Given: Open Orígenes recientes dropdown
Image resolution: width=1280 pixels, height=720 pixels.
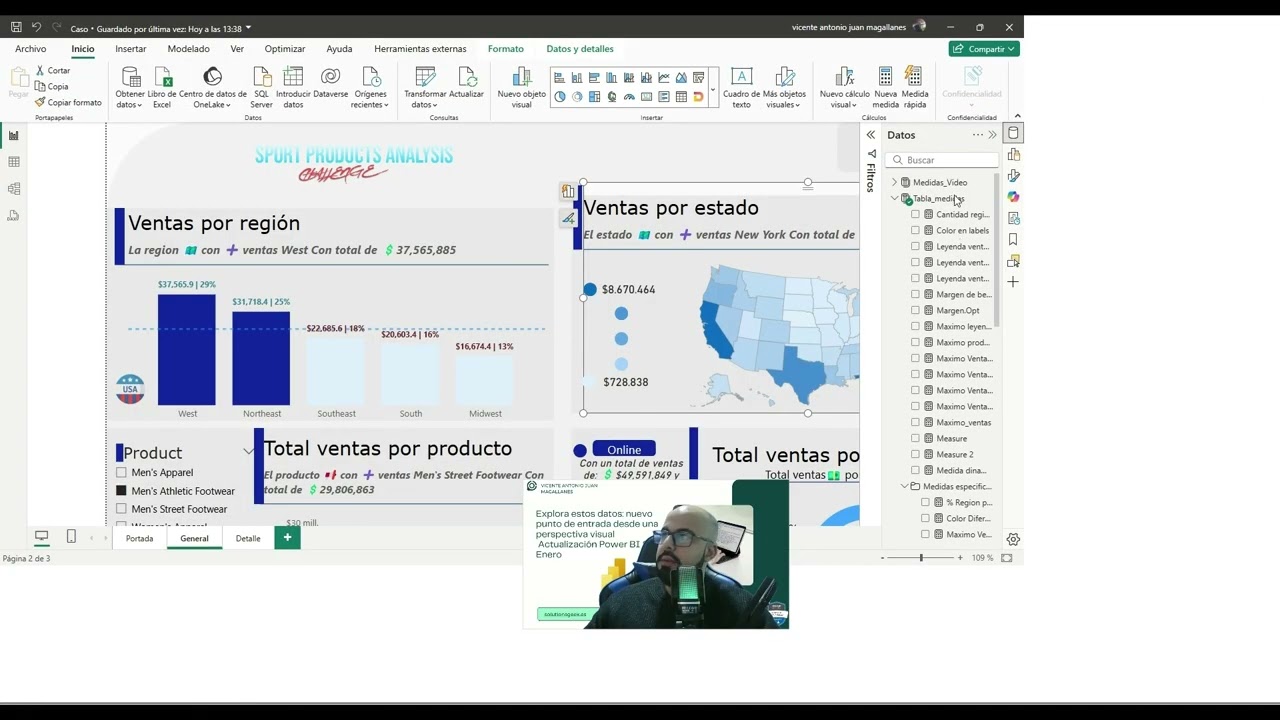Looking at the screenshot, I should pos(370,88).
